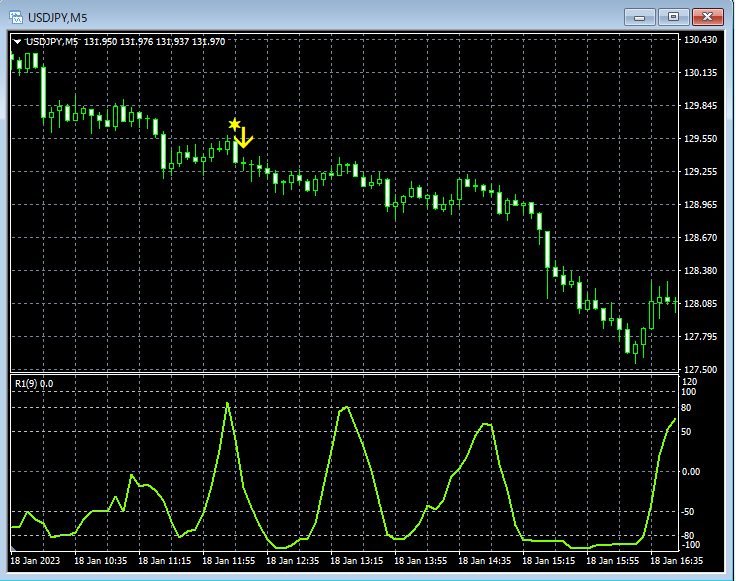Click time label 18 Jan 14:35

point(484,561)
